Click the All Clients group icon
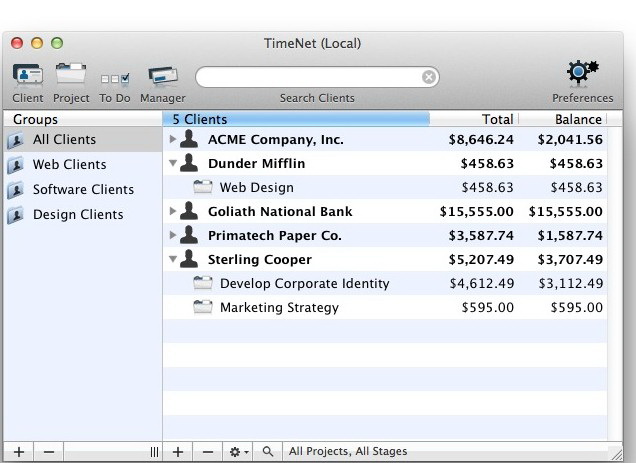 [x=15, y=140]
